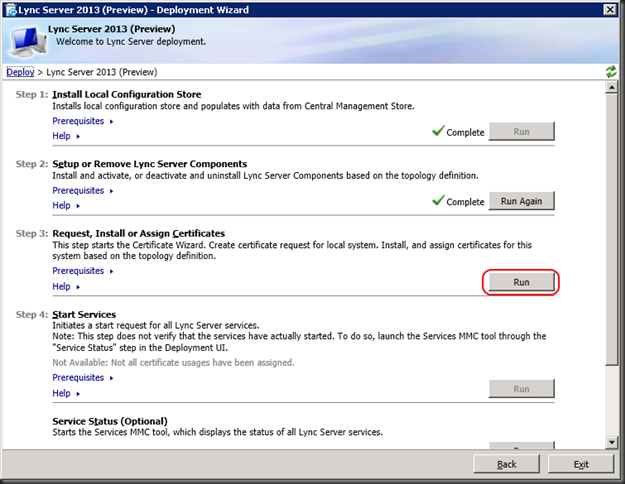Screen dimensions: 625x484
Task: Click Run for Step 3 certificates
Action: [521, 282]
